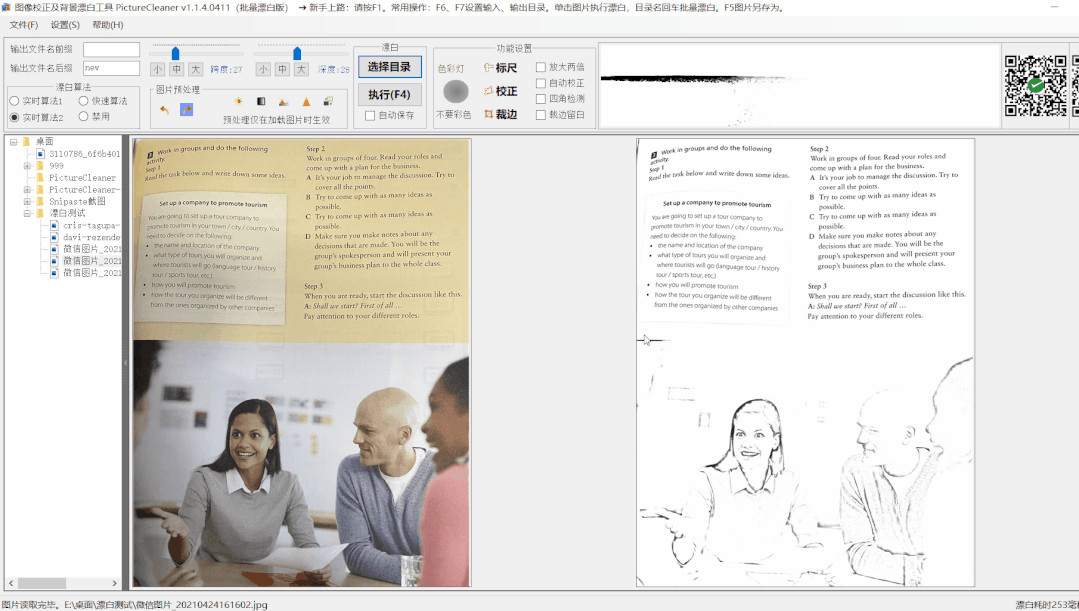
Task: Select the 裁边 crop edge tool
Action: (x=500, y=114)
